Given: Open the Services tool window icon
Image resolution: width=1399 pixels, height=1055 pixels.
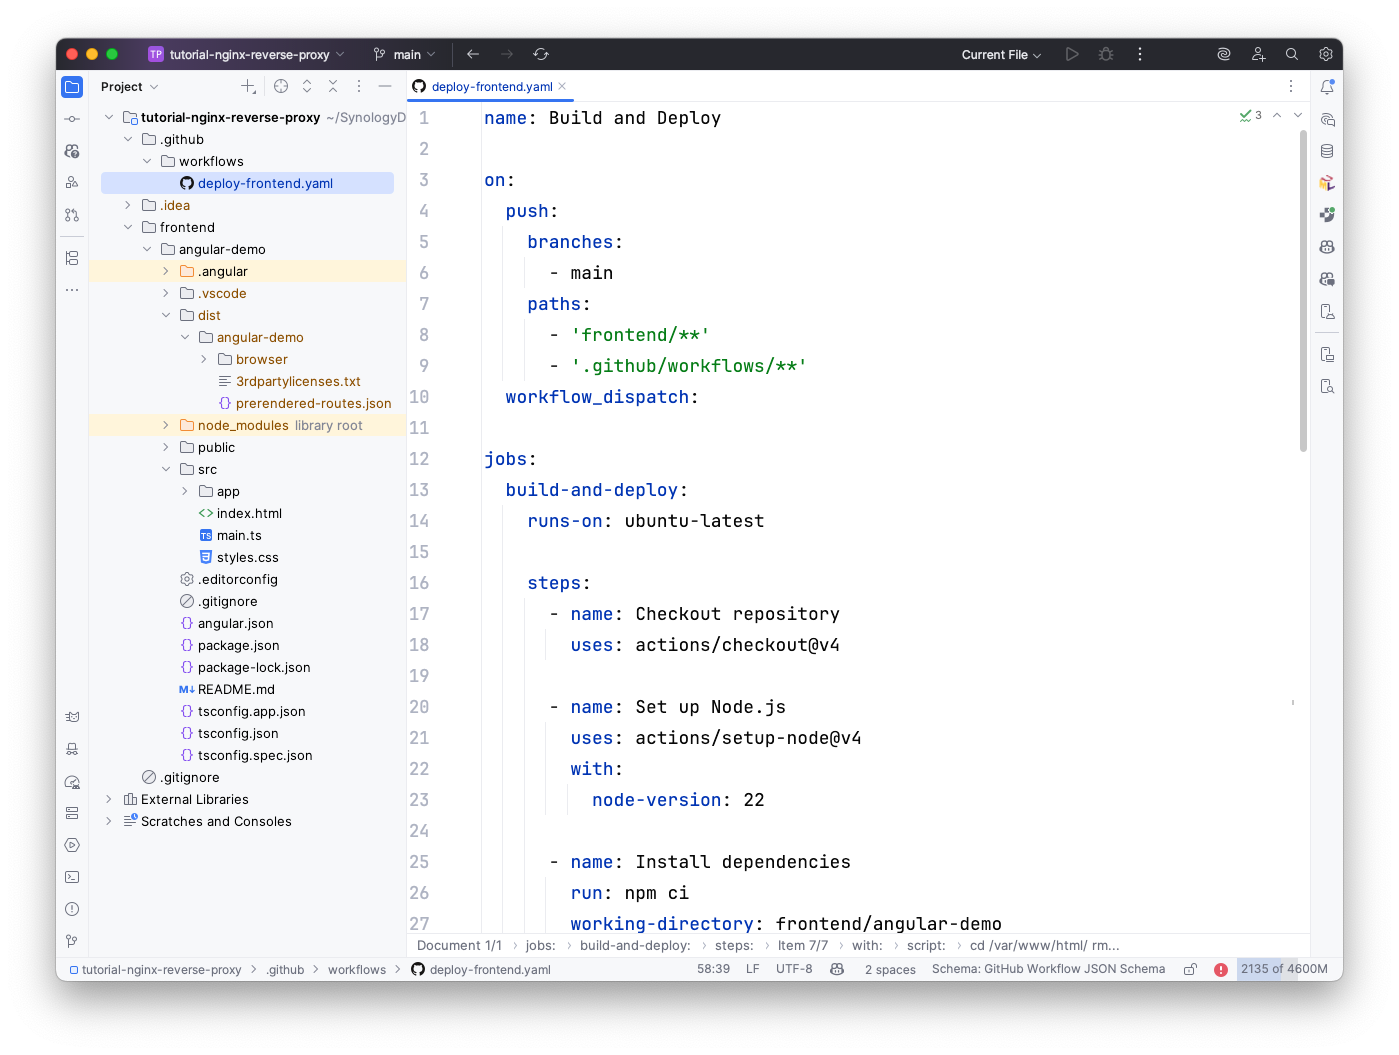Looking at the screenshot, I should click(72, 845).
